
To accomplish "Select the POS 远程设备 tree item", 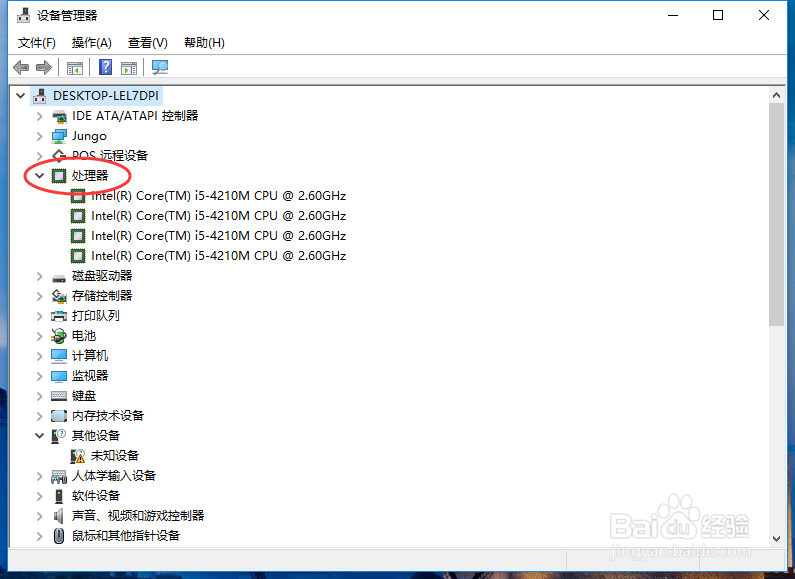I will (x=110, y=156).
